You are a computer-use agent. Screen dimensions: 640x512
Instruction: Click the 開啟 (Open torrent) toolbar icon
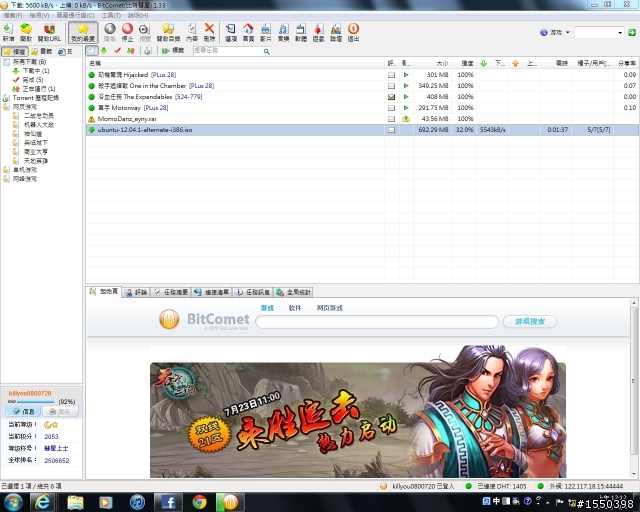click(26, 32)
